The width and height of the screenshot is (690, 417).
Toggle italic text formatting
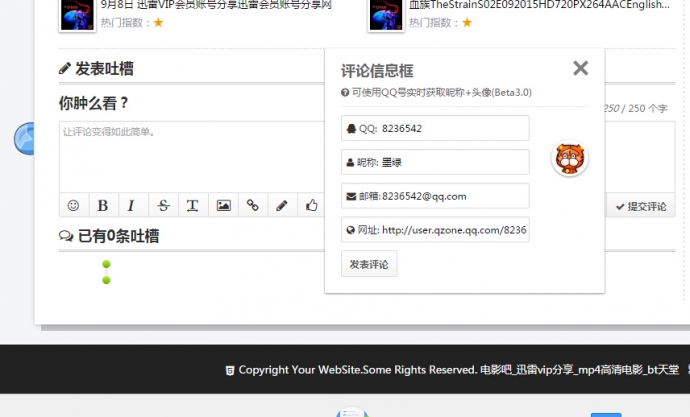(x=131, y=205)
